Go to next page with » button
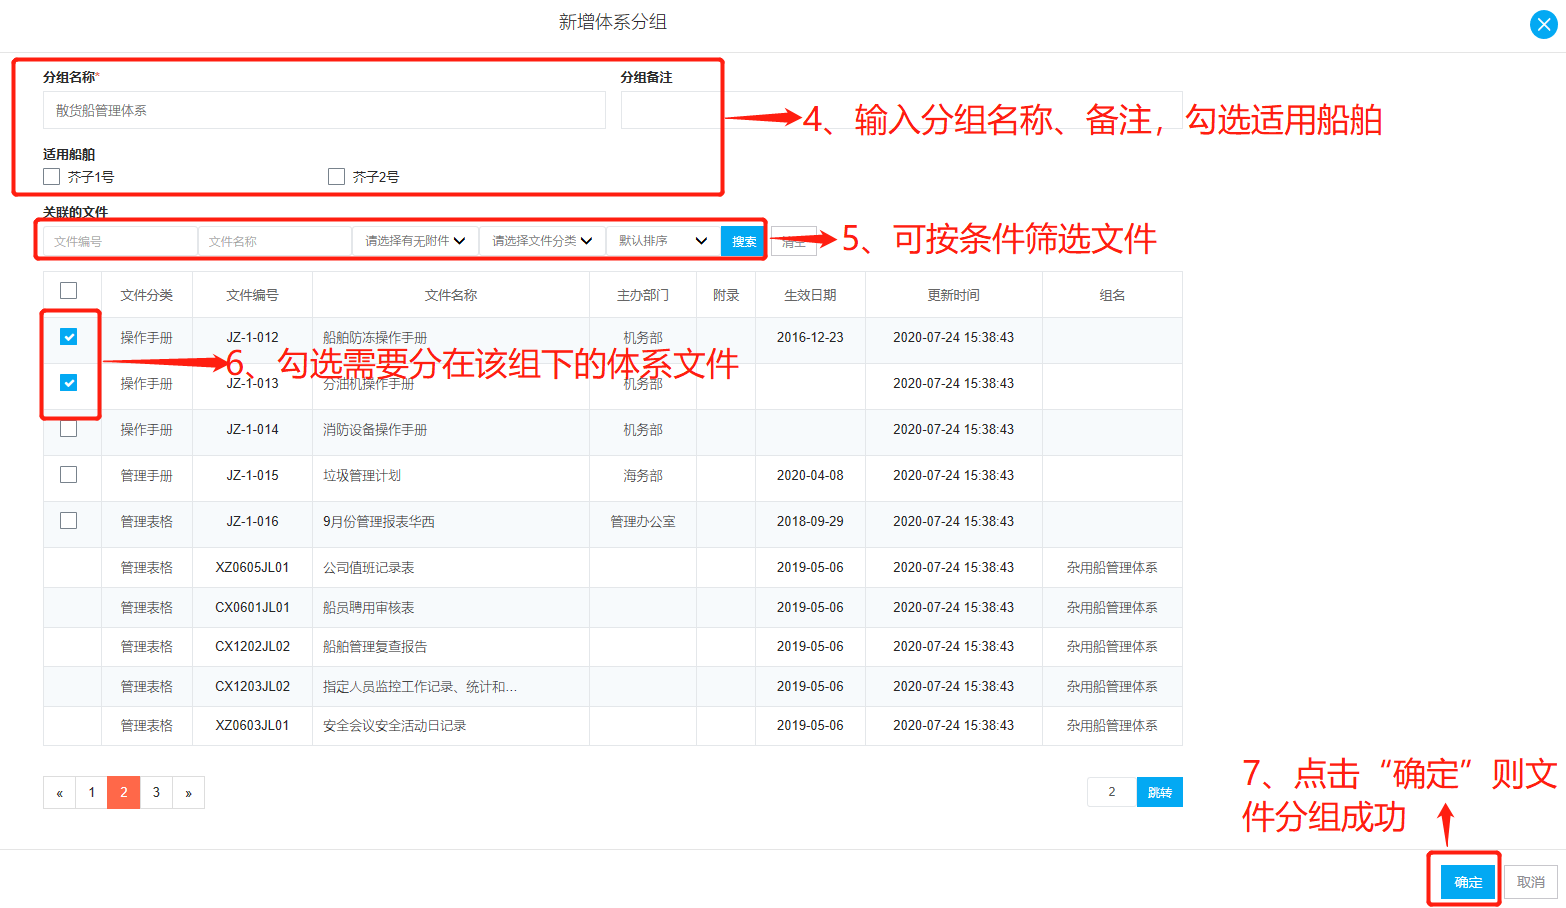This screenshot has width=1566, height=908. coord(188,792)
